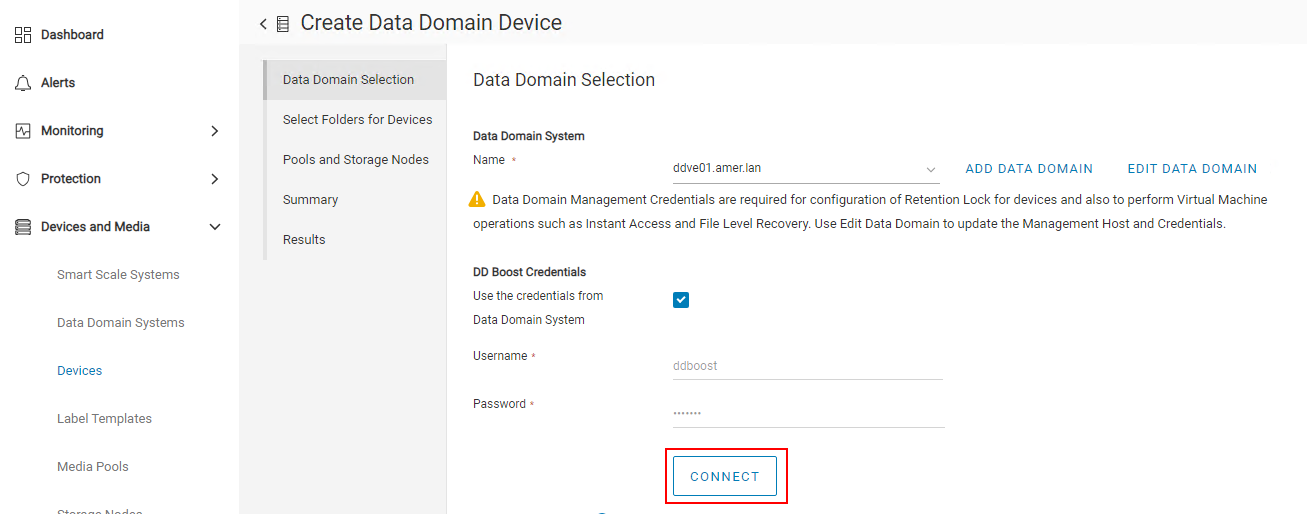Click the Monitoring chart icon
Image resolution: width=1307 pixels, height=514 pixels.
coord(23,131)
